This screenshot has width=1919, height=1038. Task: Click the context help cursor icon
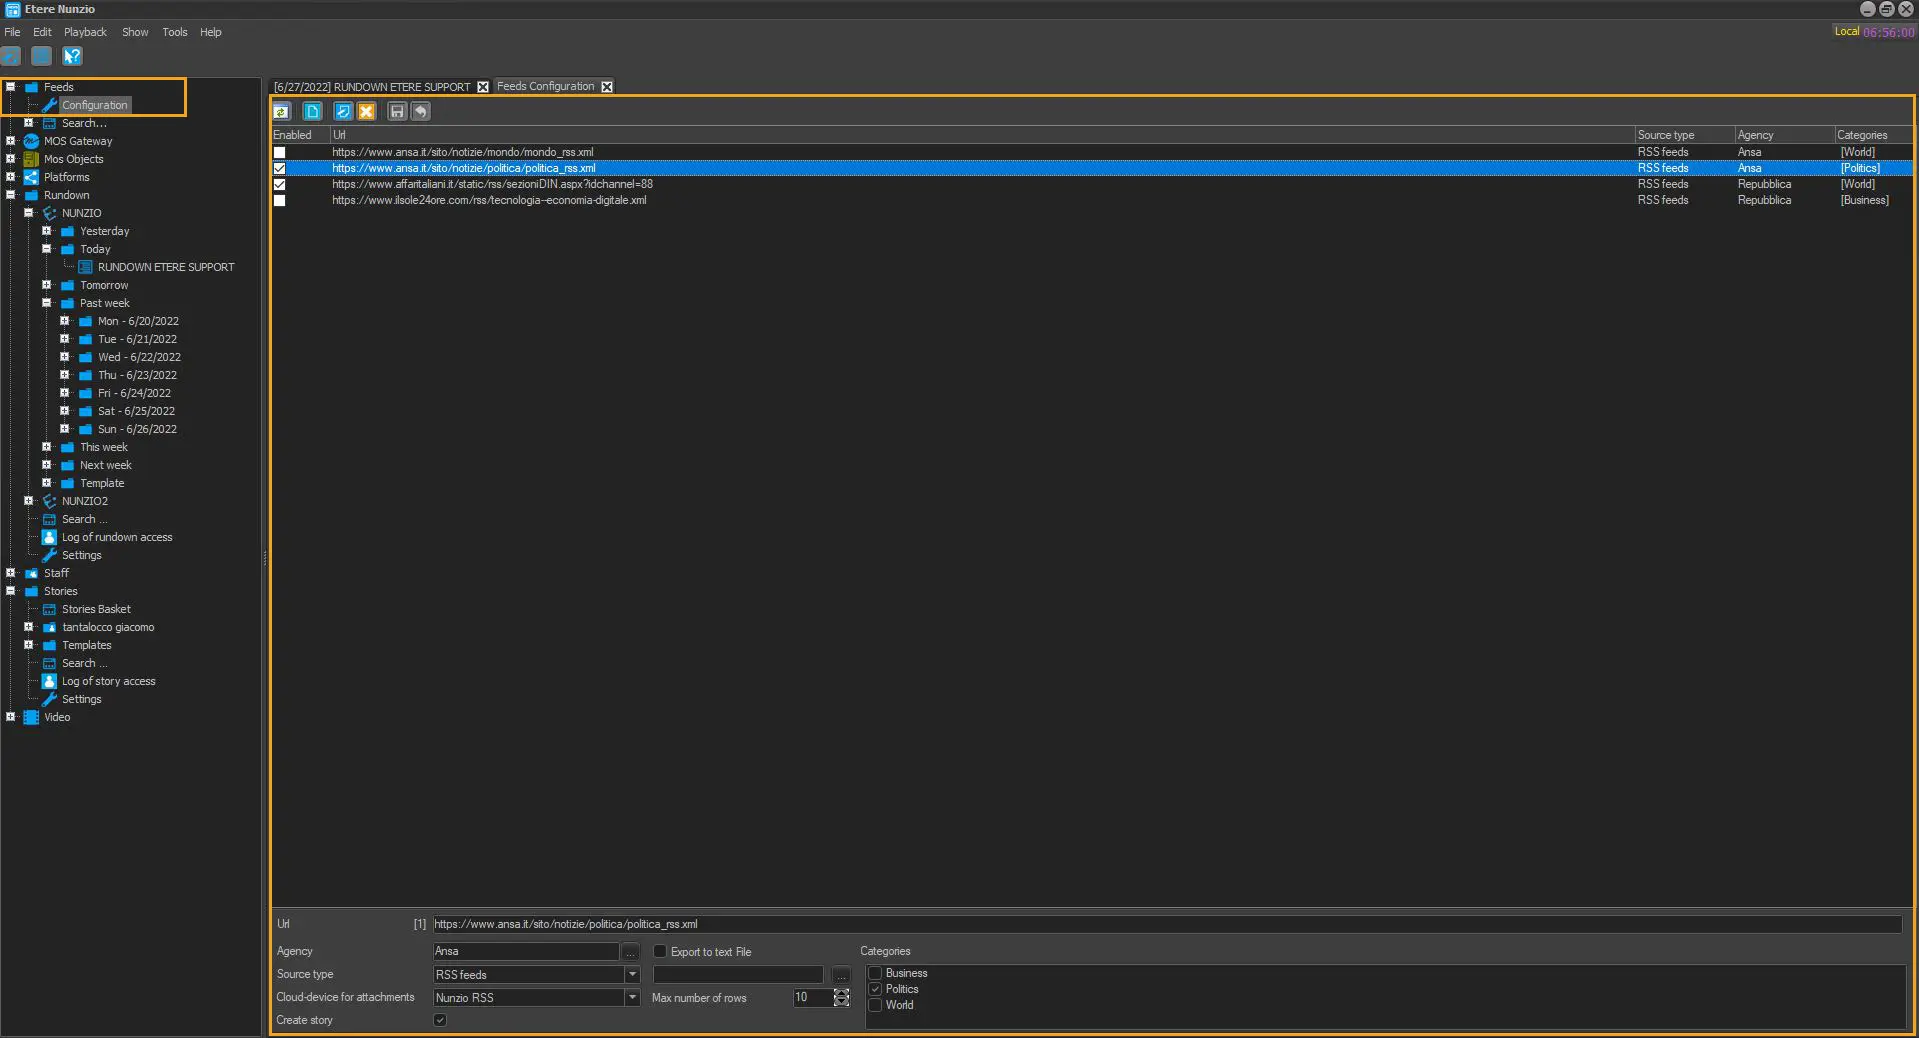72,56
